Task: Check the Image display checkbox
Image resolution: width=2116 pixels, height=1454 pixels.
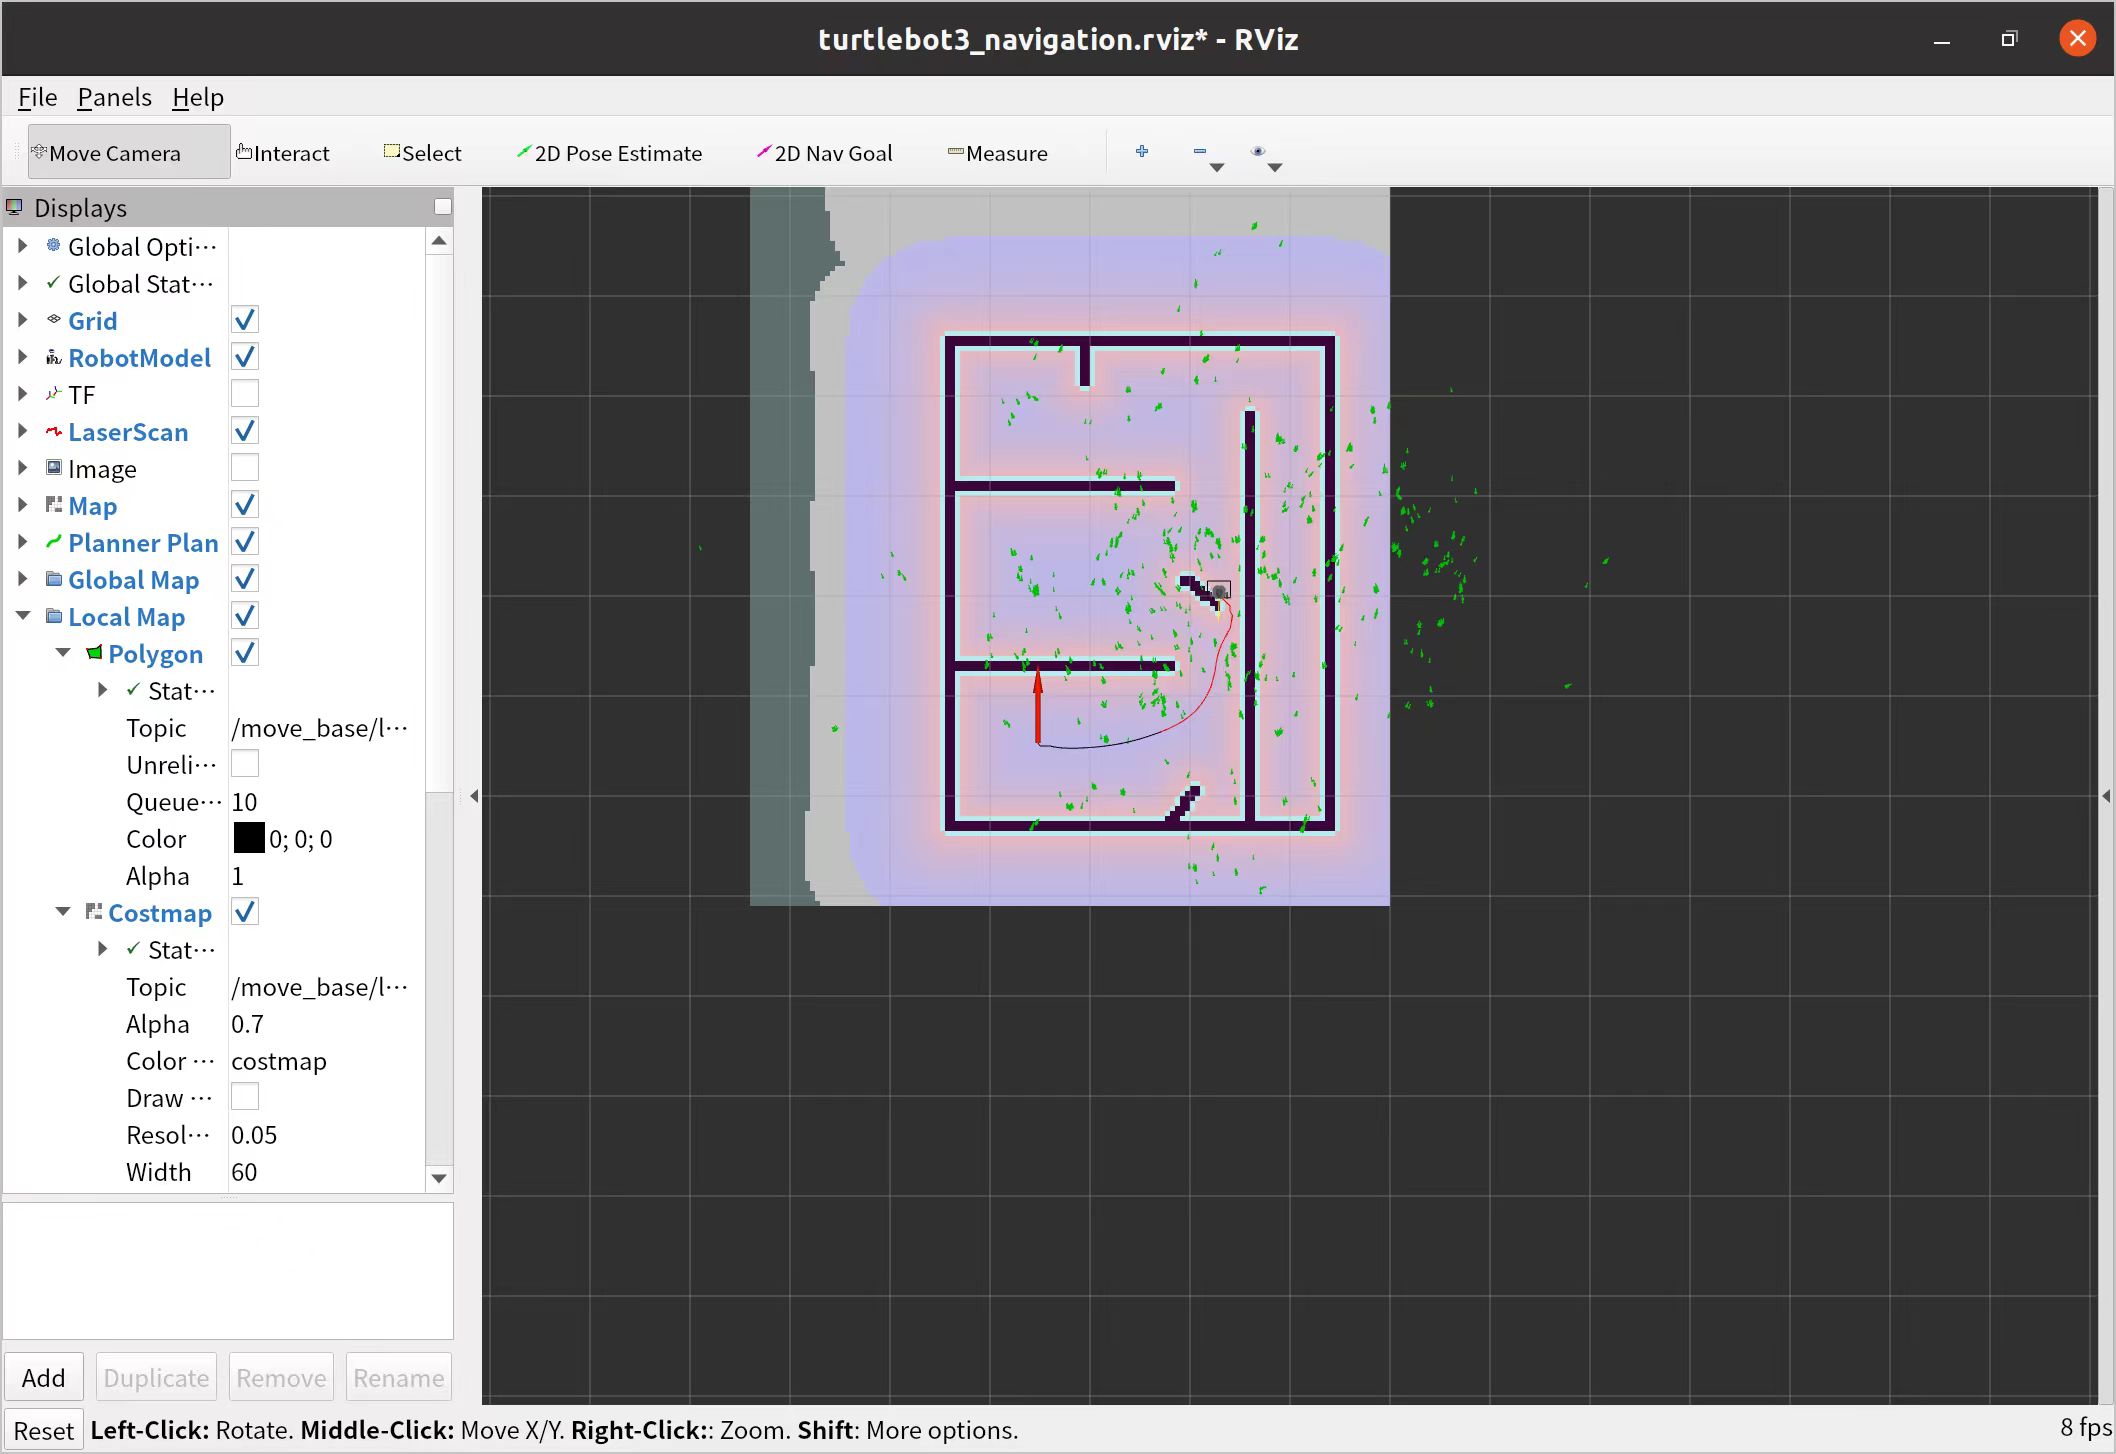Action: tap(245, 468)
